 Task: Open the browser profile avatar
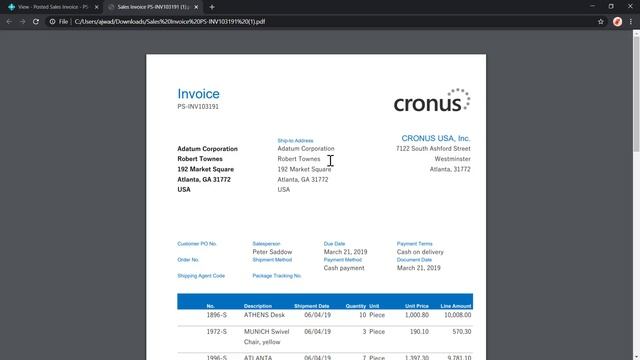click(617, 22)
